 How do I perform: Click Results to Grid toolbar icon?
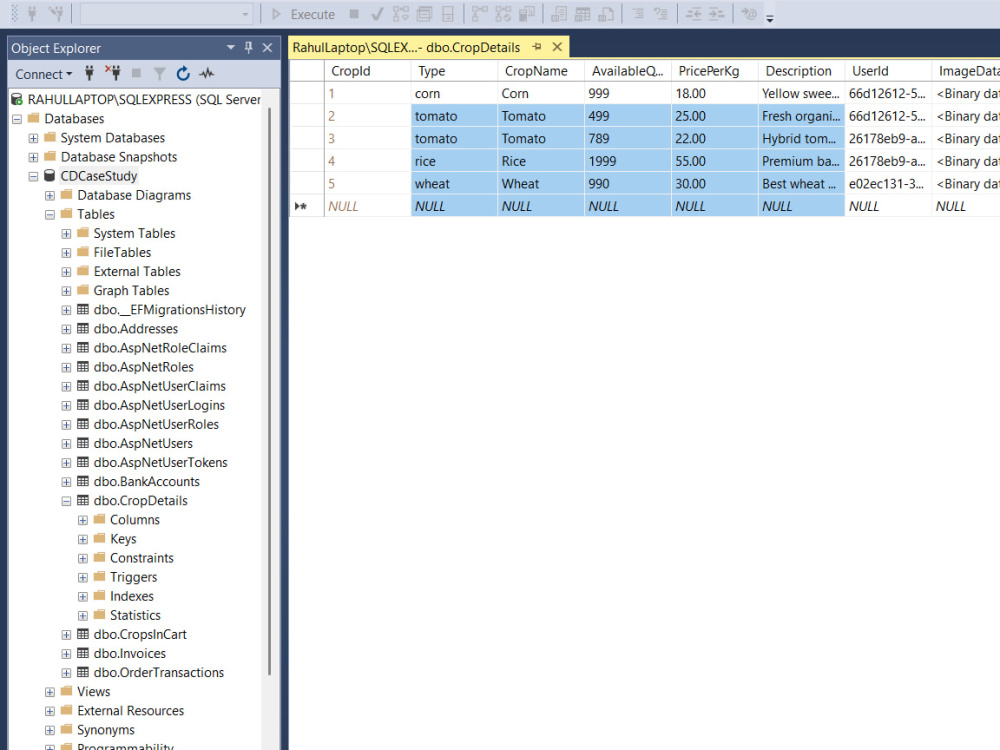(582, 14)
